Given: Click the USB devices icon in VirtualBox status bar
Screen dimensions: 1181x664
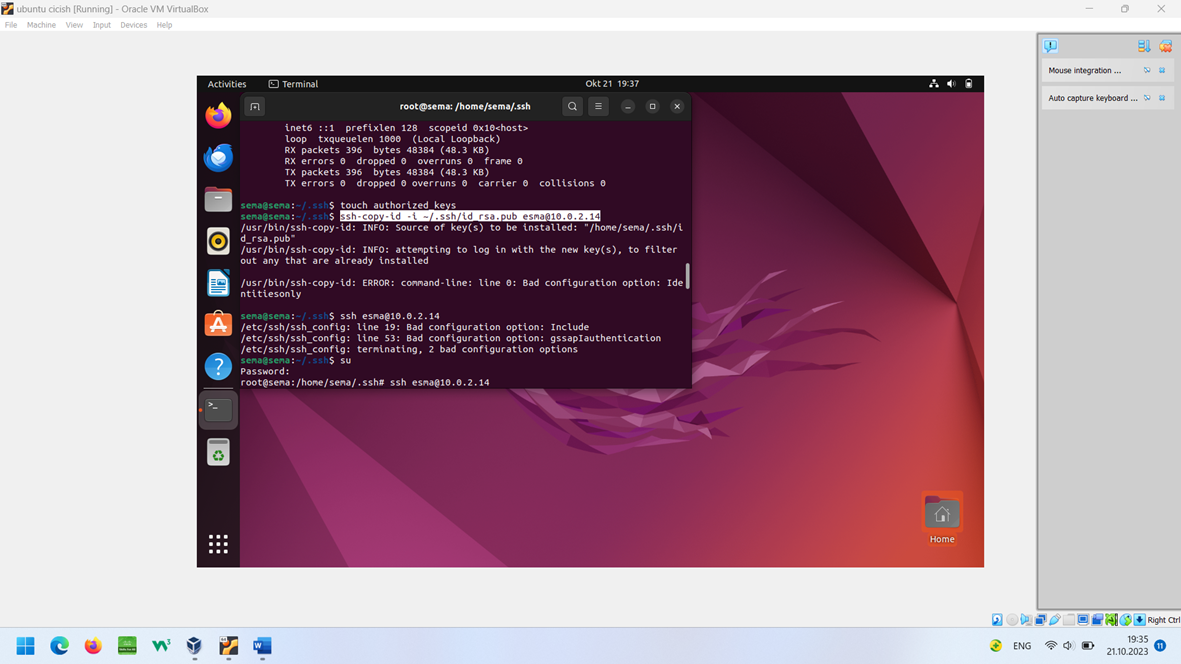Looking at the screenshot, I should coord(1055,620).
